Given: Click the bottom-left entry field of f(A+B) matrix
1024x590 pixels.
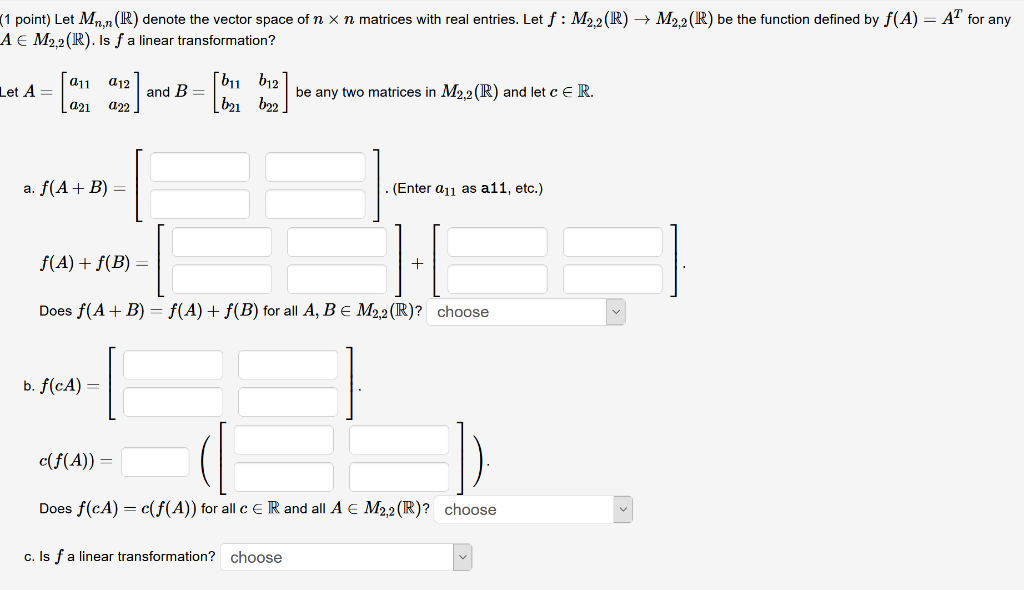Looking at the screenshot, I should coord(199,203).
